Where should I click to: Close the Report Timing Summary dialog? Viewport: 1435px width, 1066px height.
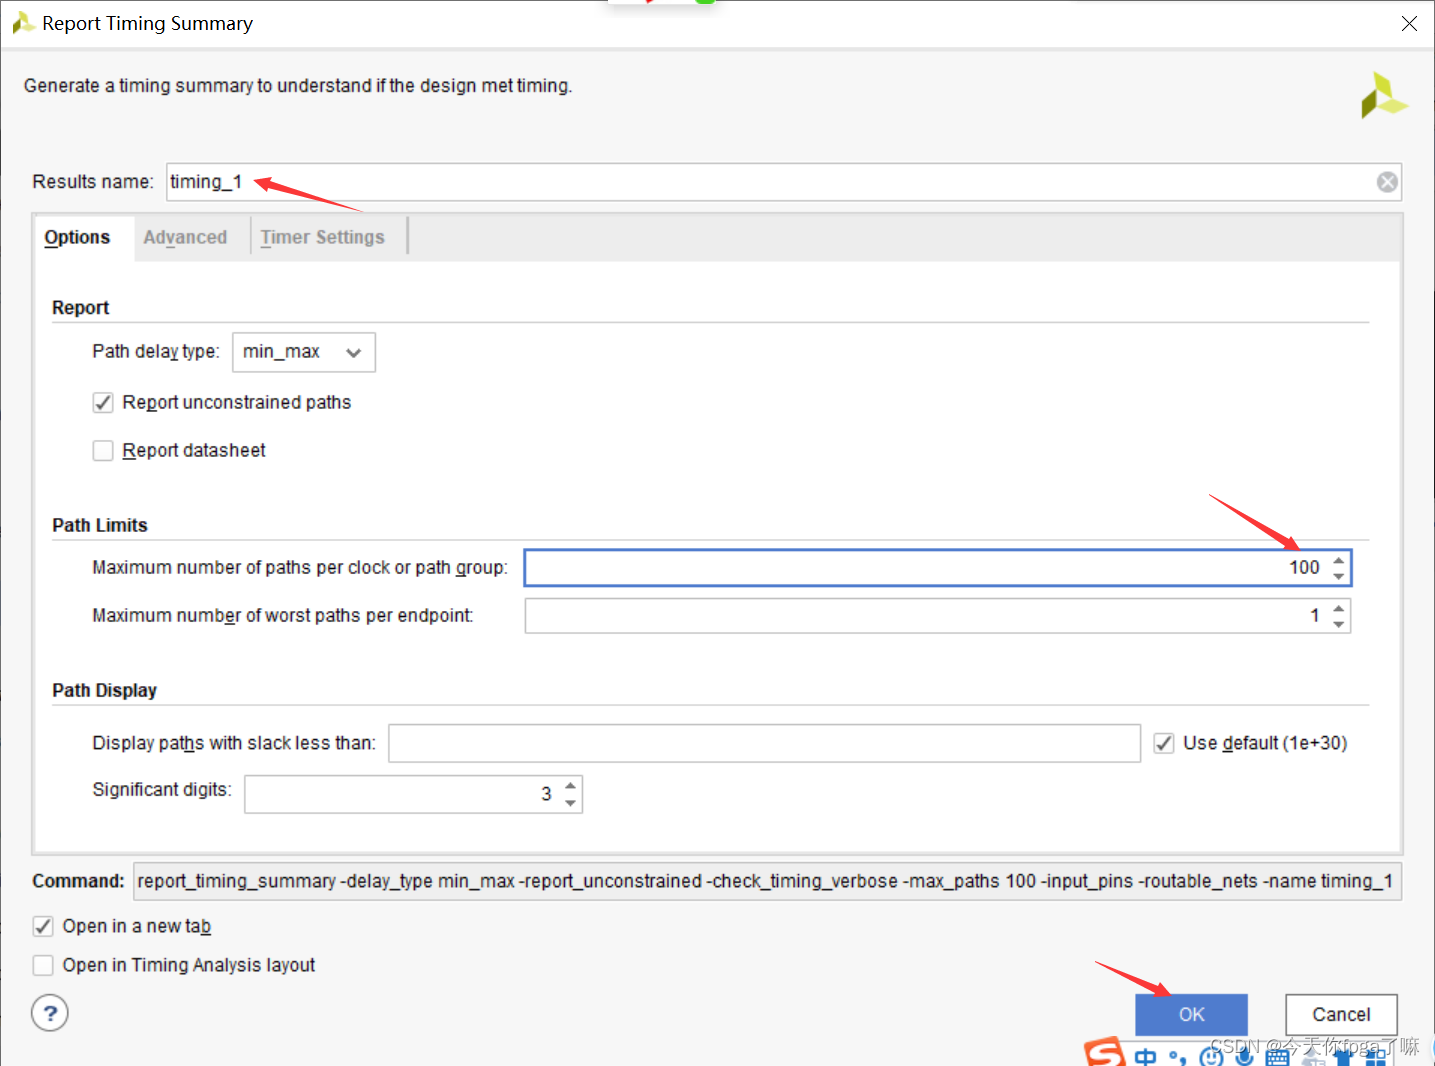(x=1409, y=23)
